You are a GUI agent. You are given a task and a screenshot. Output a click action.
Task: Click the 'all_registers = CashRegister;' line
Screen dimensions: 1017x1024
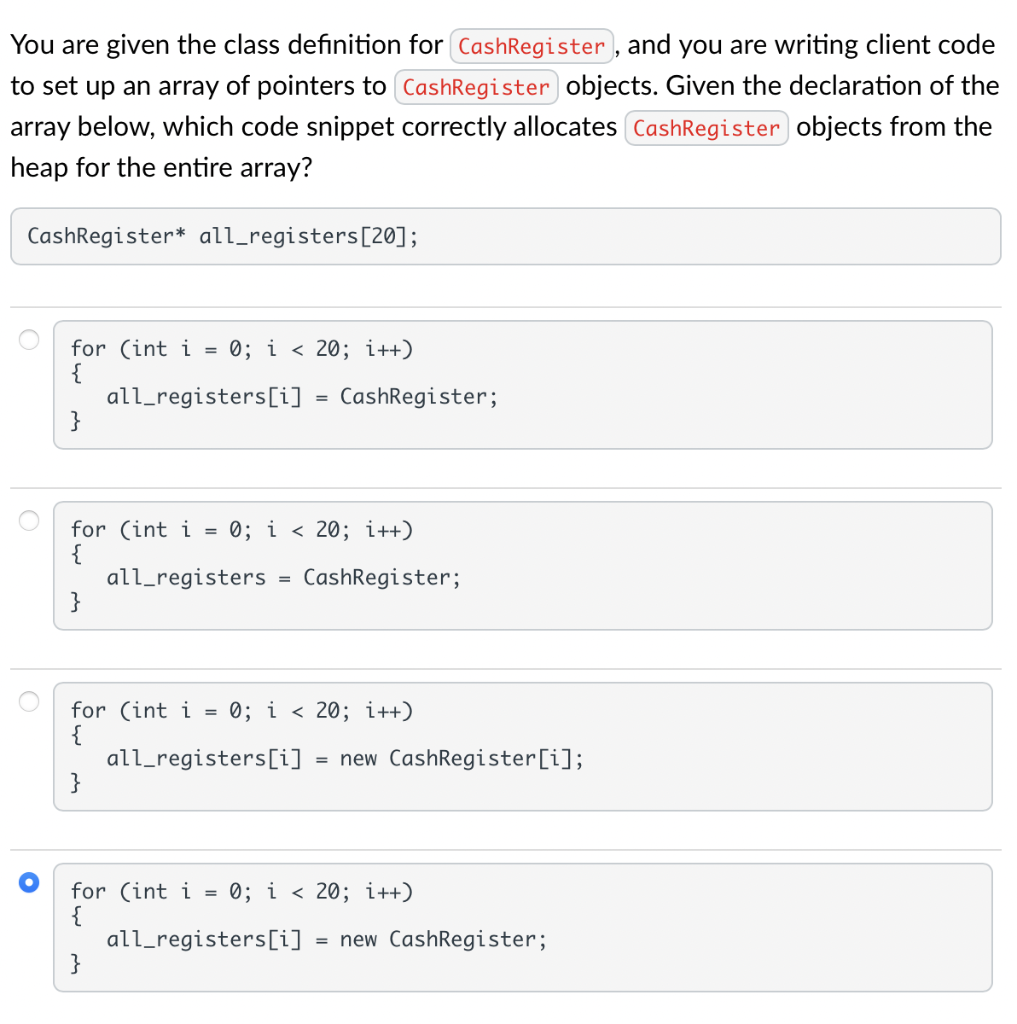pyautogui.click(x=265, y=577)
